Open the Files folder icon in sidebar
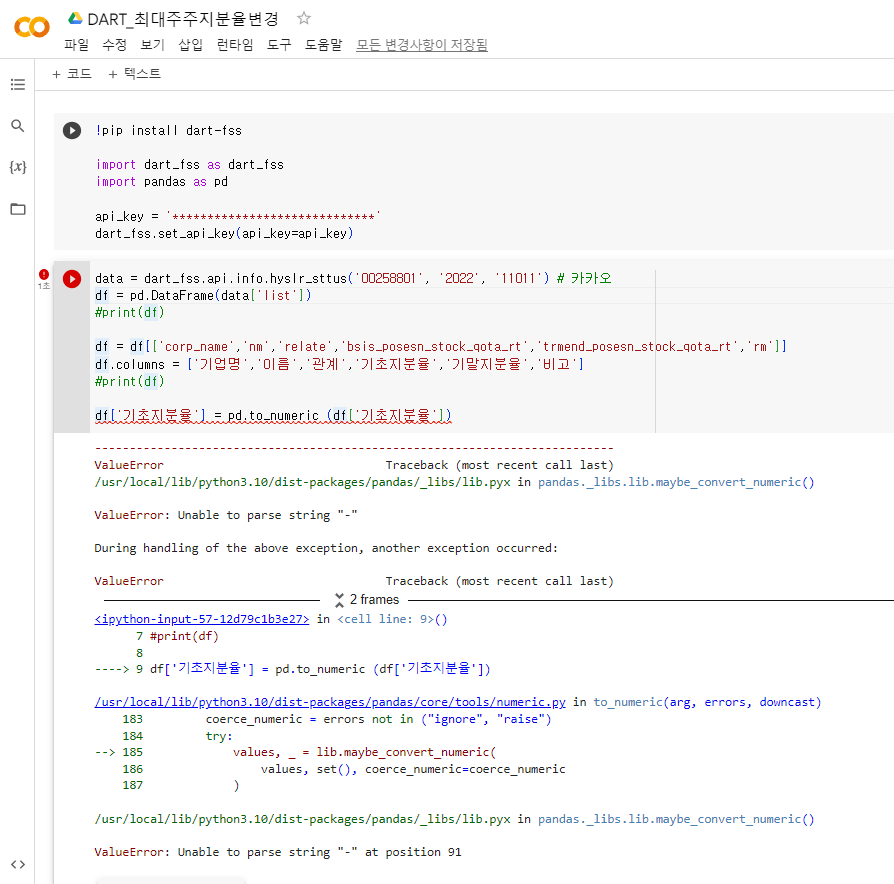894x884 pixels. point(18,209)
